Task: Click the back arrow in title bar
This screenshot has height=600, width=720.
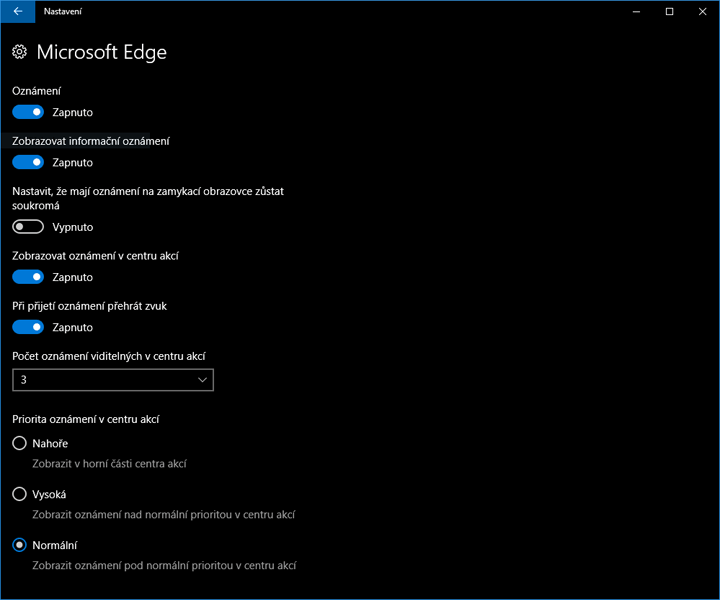Action: [17, 11]
